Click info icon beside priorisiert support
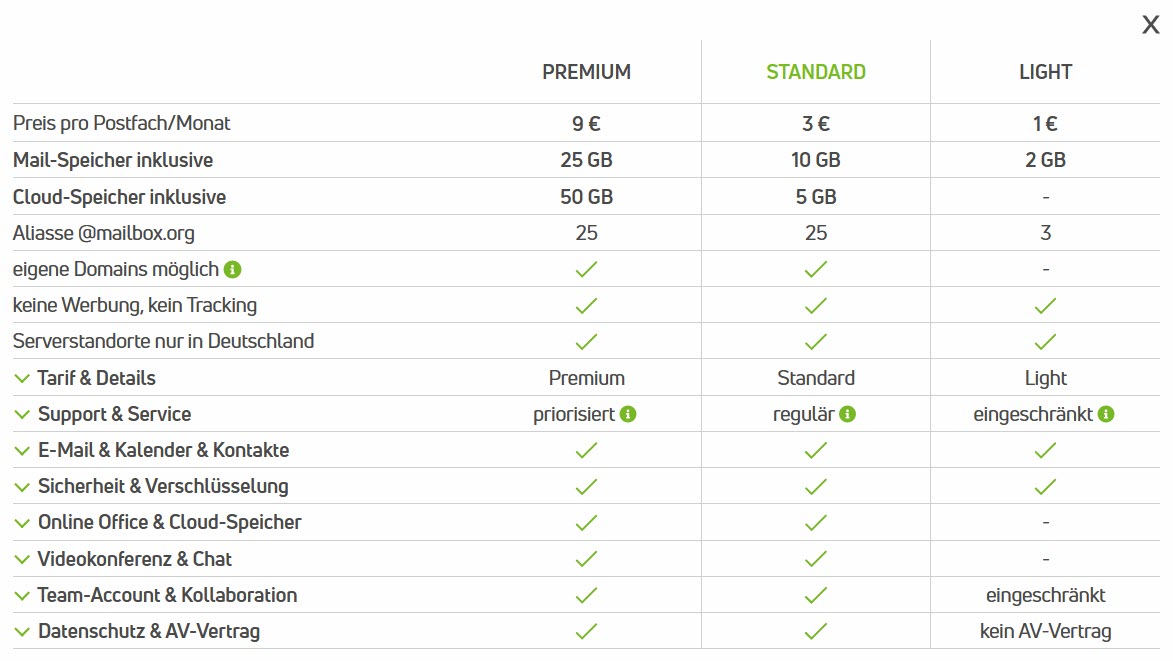Screen dimensions: 1173x661 628,414
